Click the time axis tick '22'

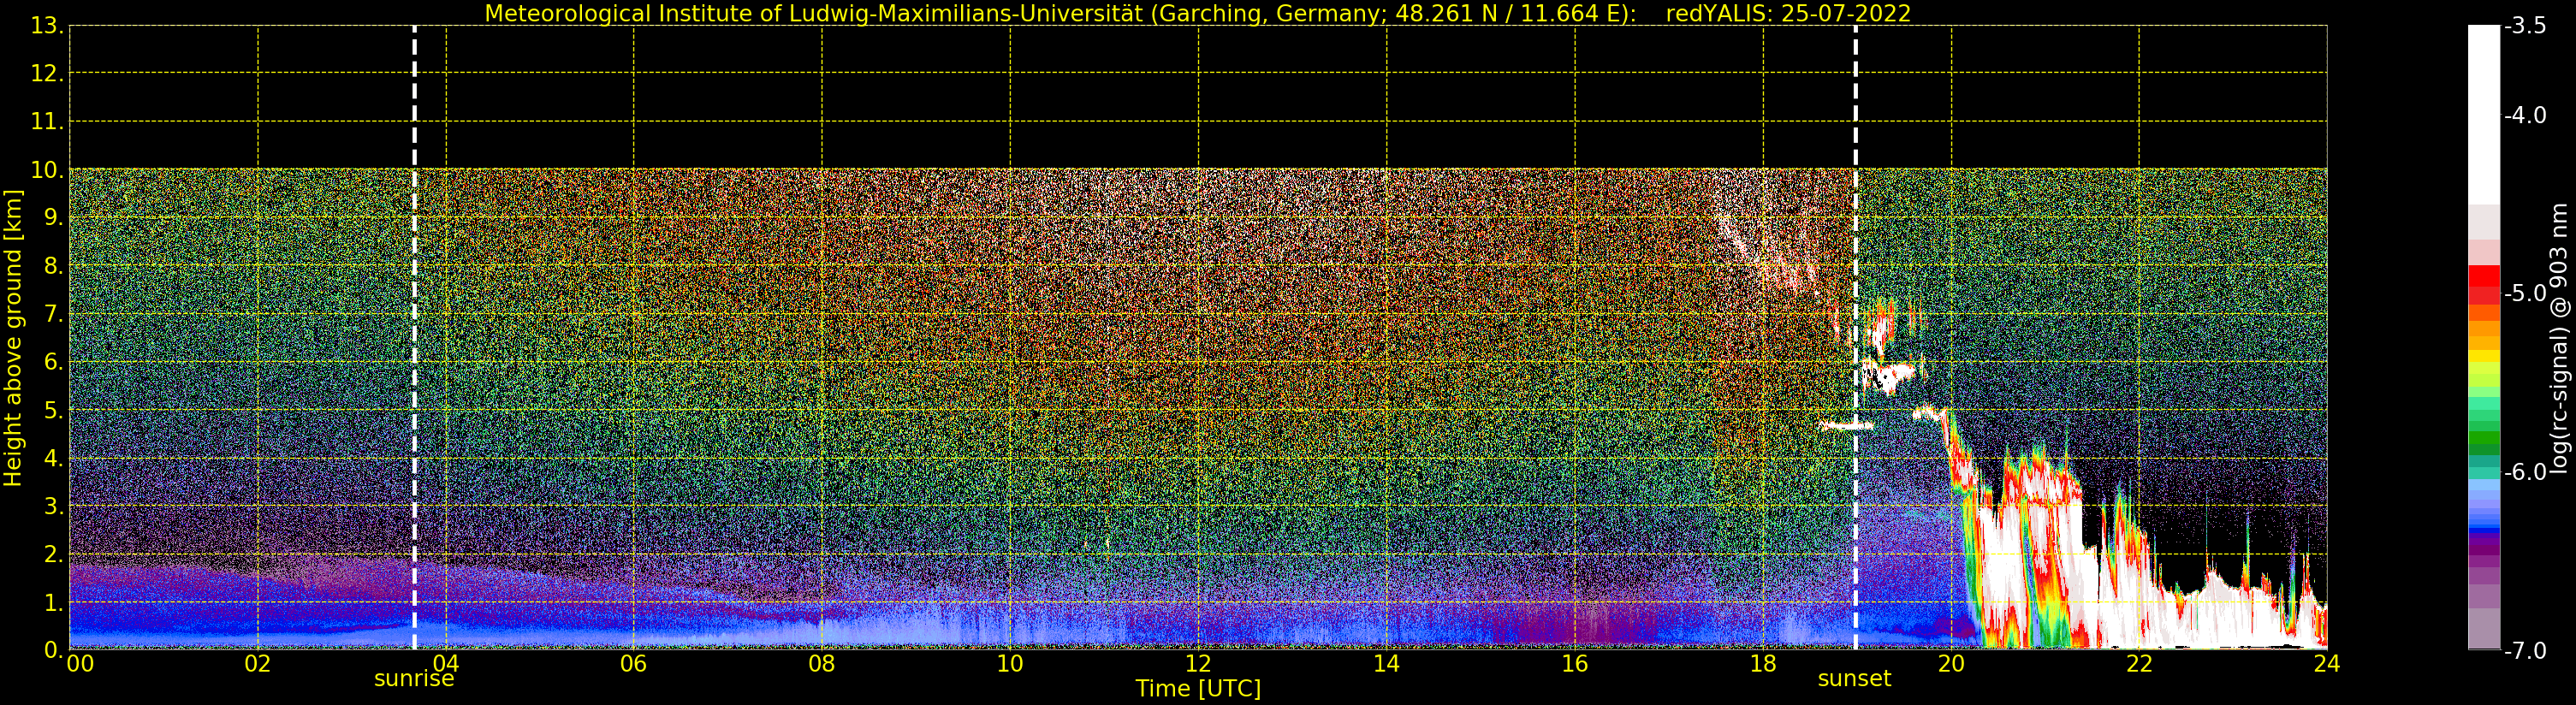point(2139,664)
